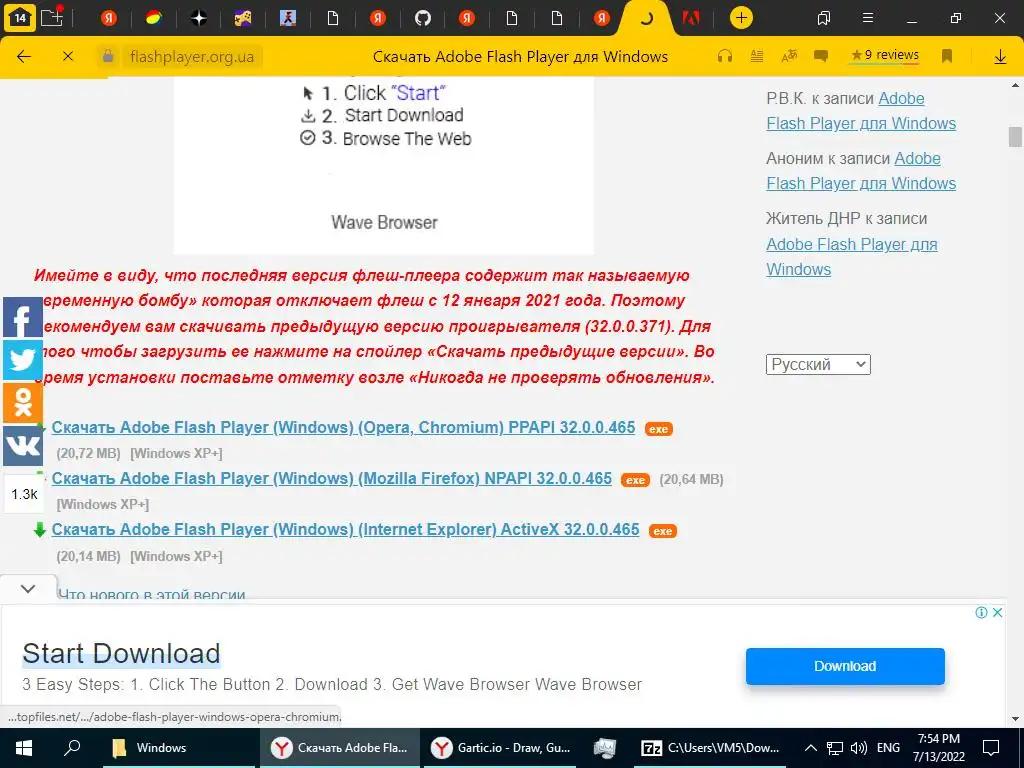Click the page translate icon
This screenshot has height=768, width=1024.
[x=789, y=56]
